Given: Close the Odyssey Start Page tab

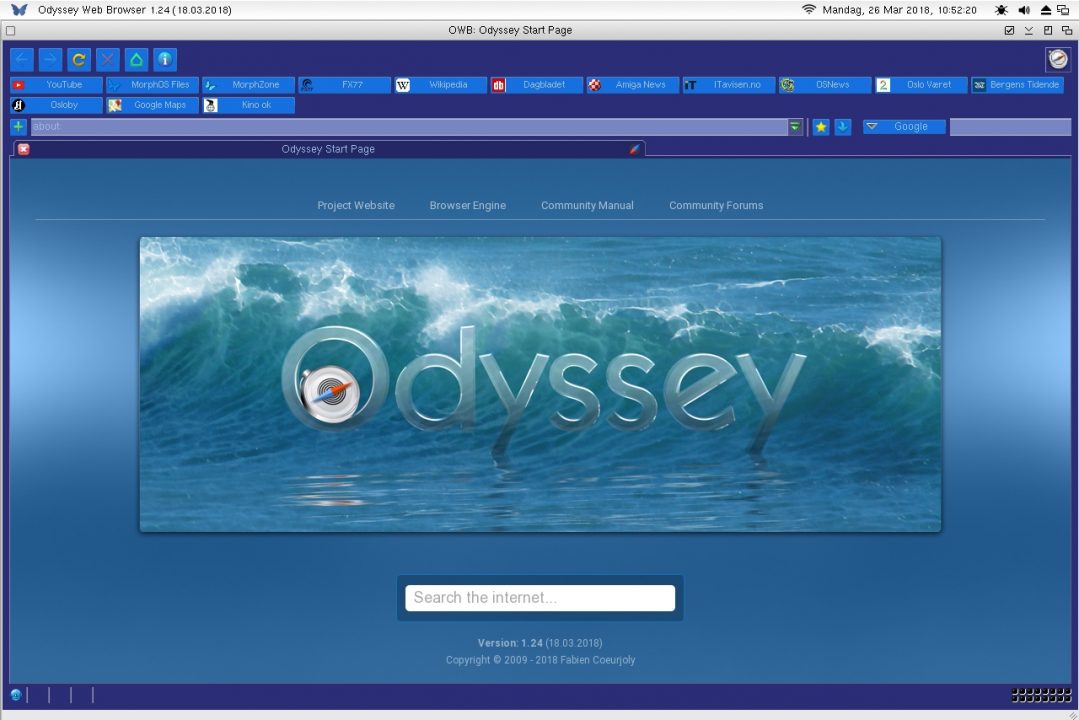Looking at the screenshot, I should [23, 149].
